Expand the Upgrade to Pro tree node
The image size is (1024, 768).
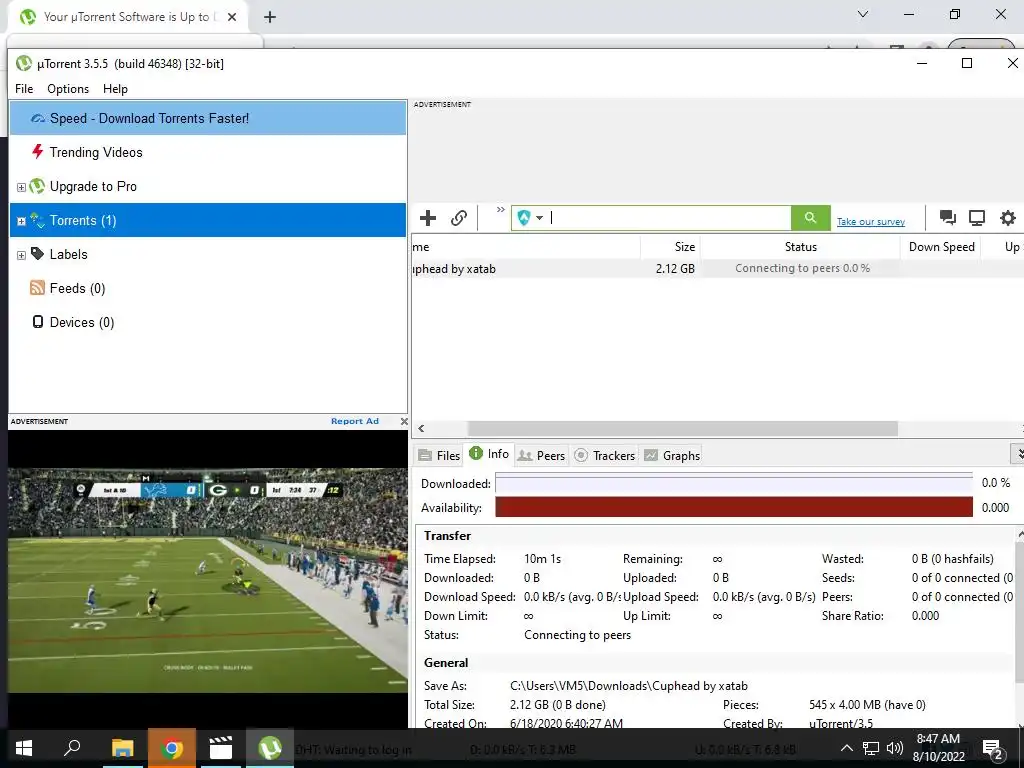coord(21,187)
